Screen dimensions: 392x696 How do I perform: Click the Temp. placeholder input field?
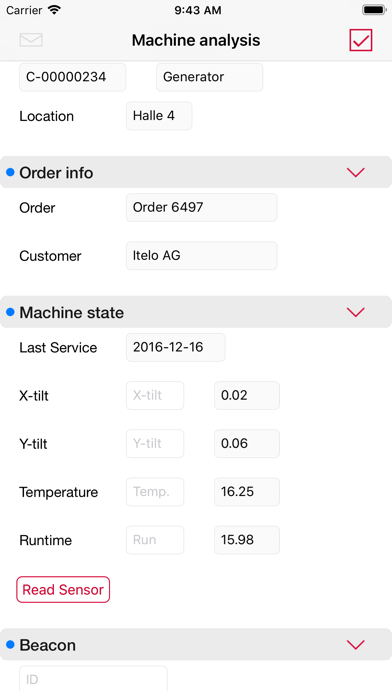pyautogui.click(x=155, y=492)
